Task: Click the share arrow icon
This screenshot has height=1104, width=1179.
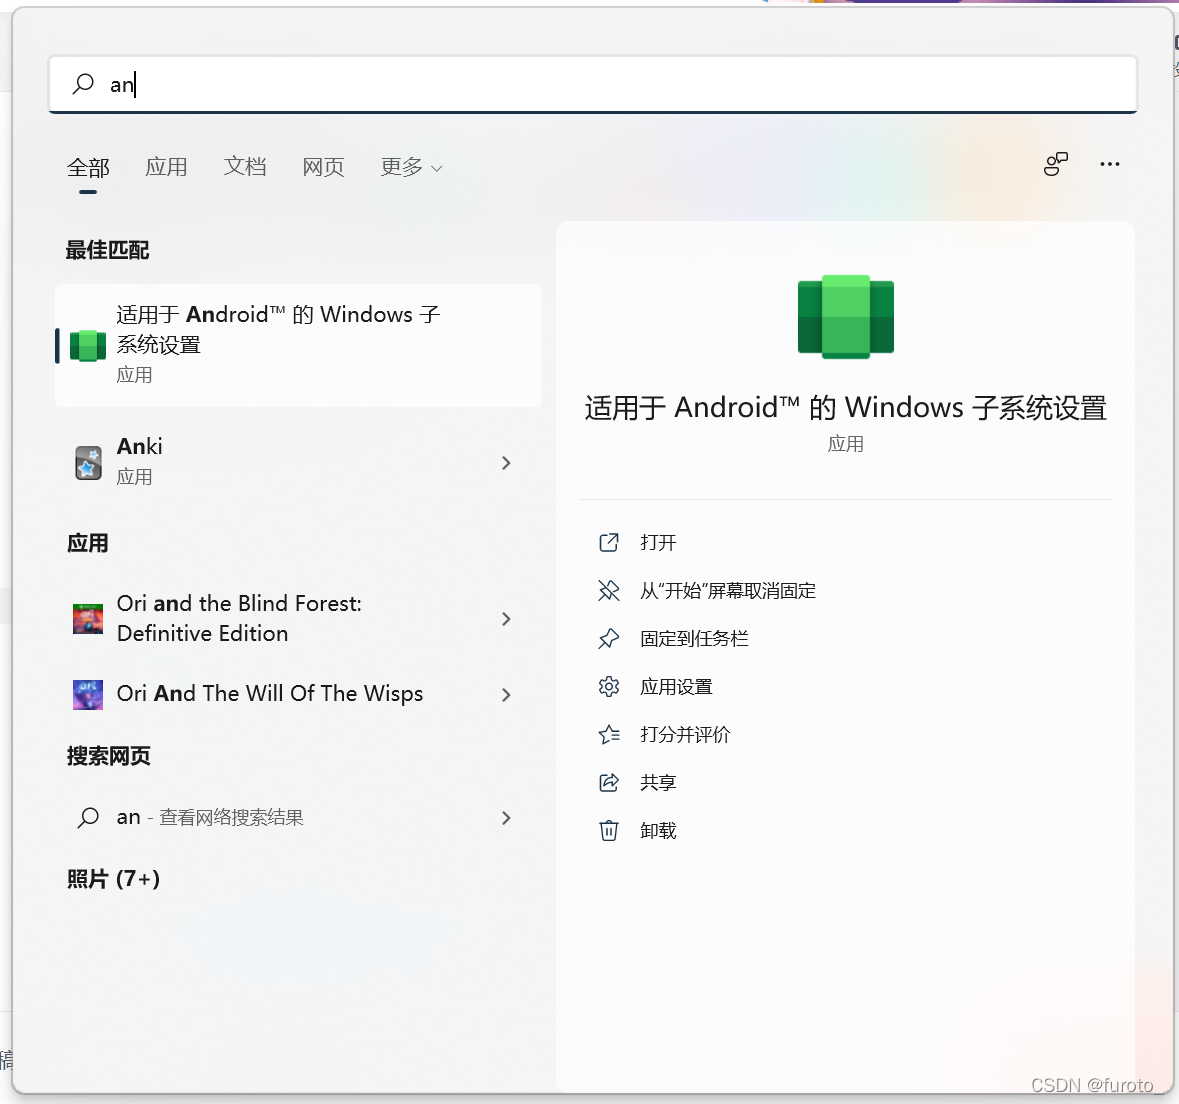Action: coord(608,783)
